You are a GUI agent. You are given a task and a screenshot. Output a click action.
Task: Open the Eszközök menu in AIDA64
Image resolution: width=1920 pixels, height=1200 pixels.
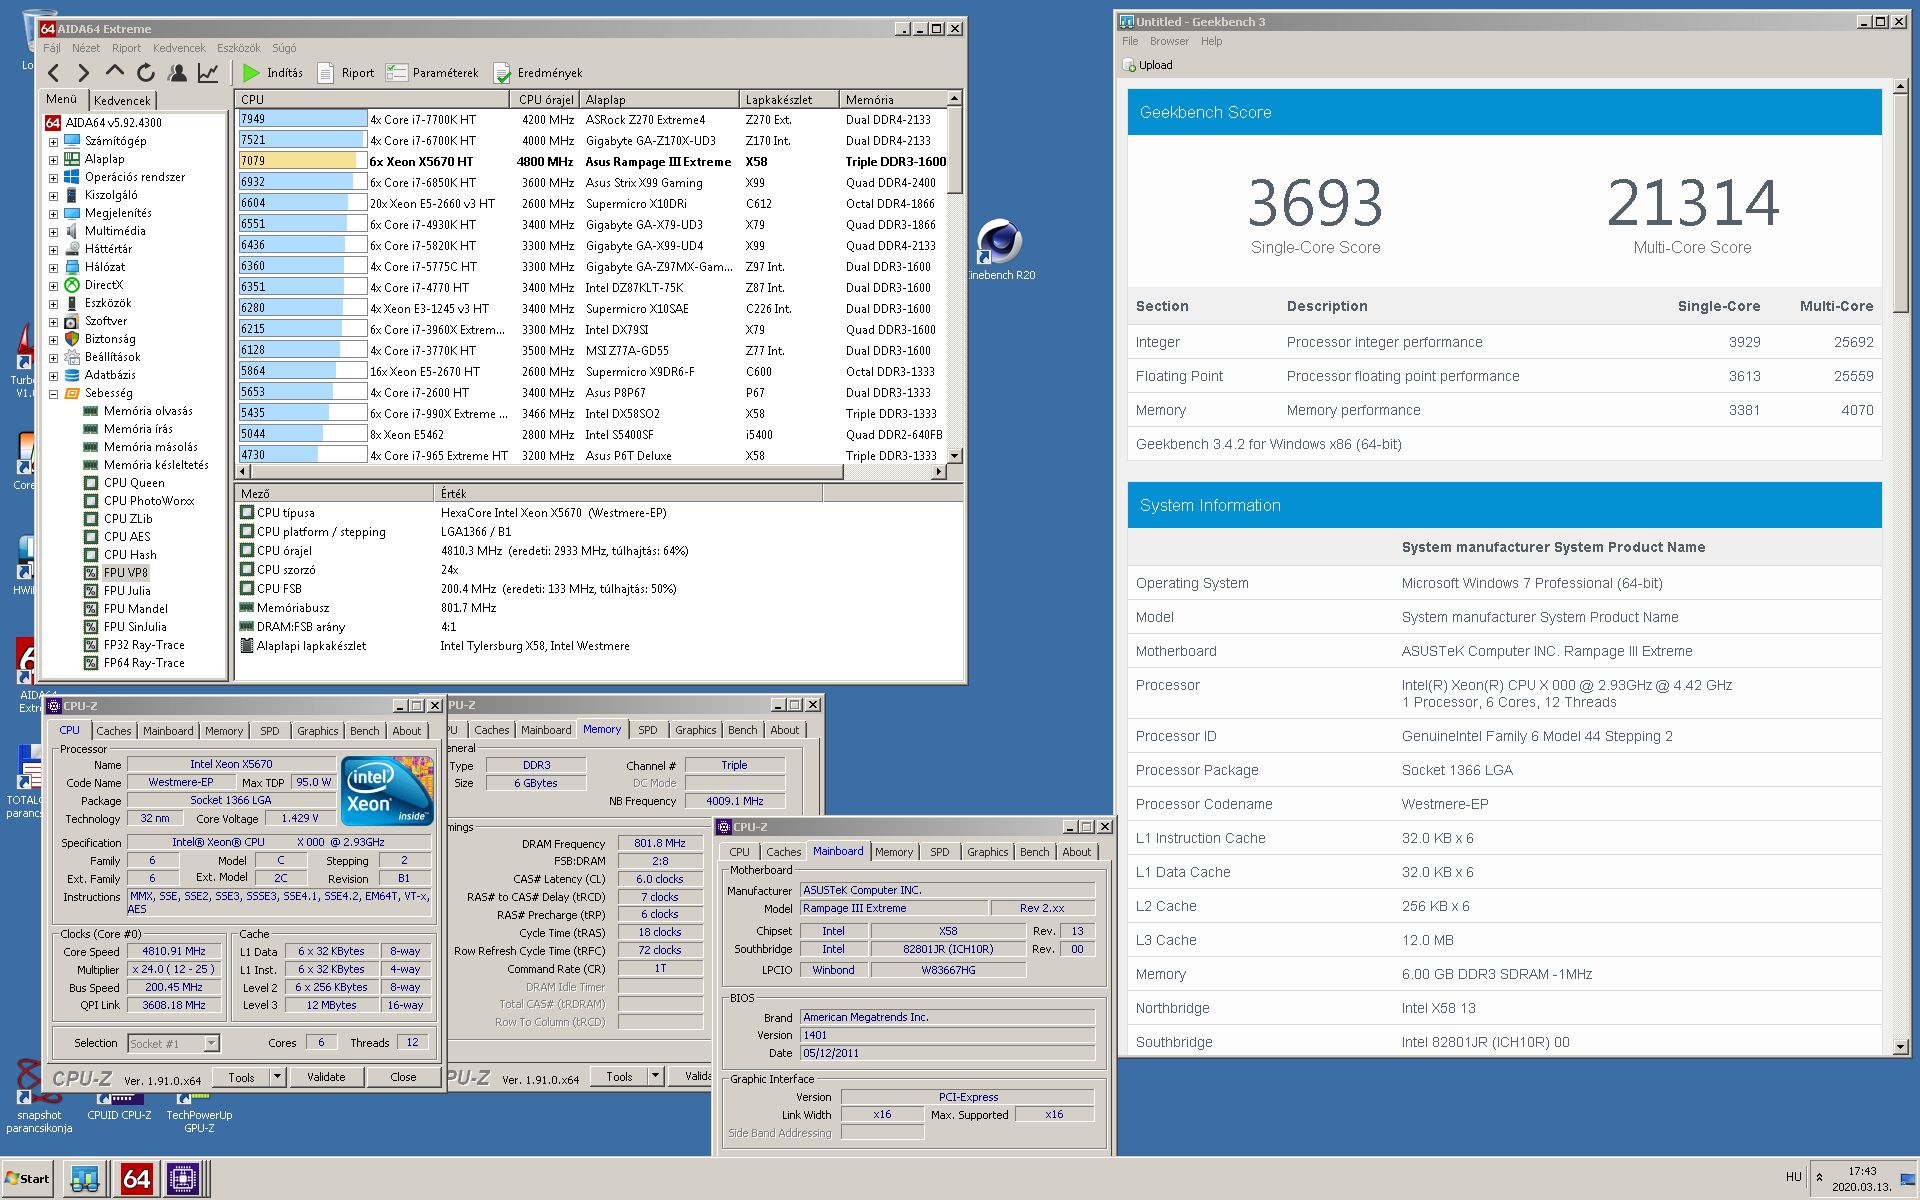tap(238, 48)
